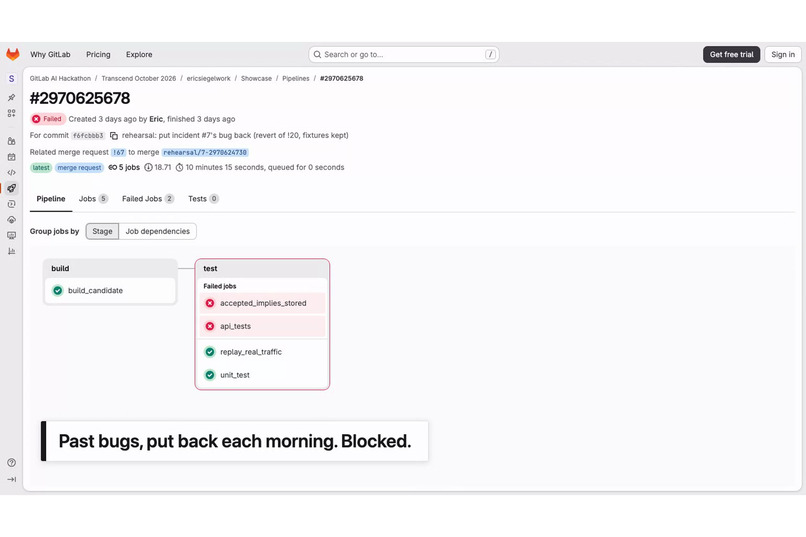Open the GitLab logo home link
806x537 pixels.
(13, 54)
